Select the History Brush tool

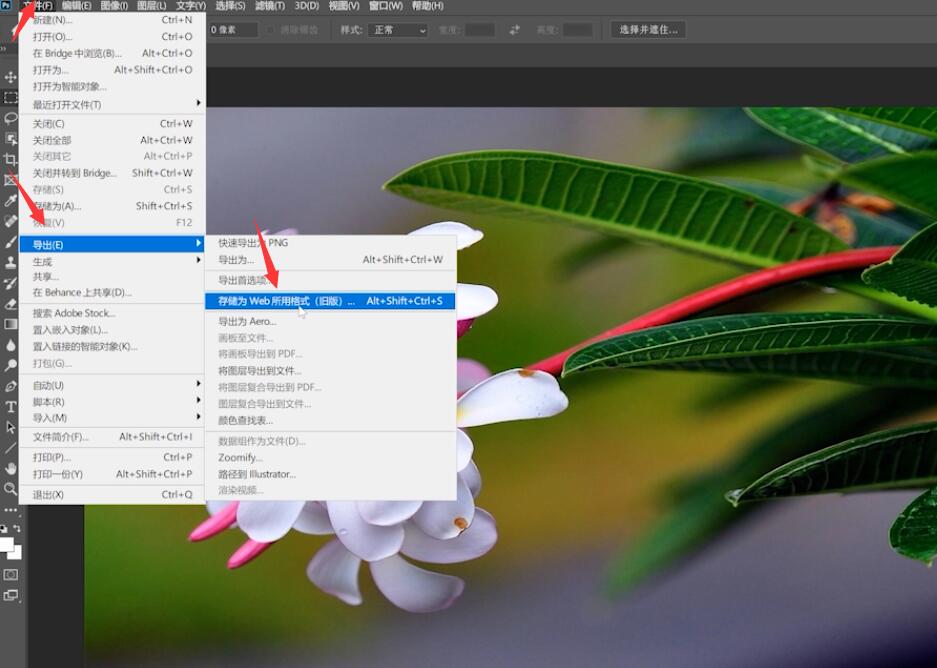point(10,283)
